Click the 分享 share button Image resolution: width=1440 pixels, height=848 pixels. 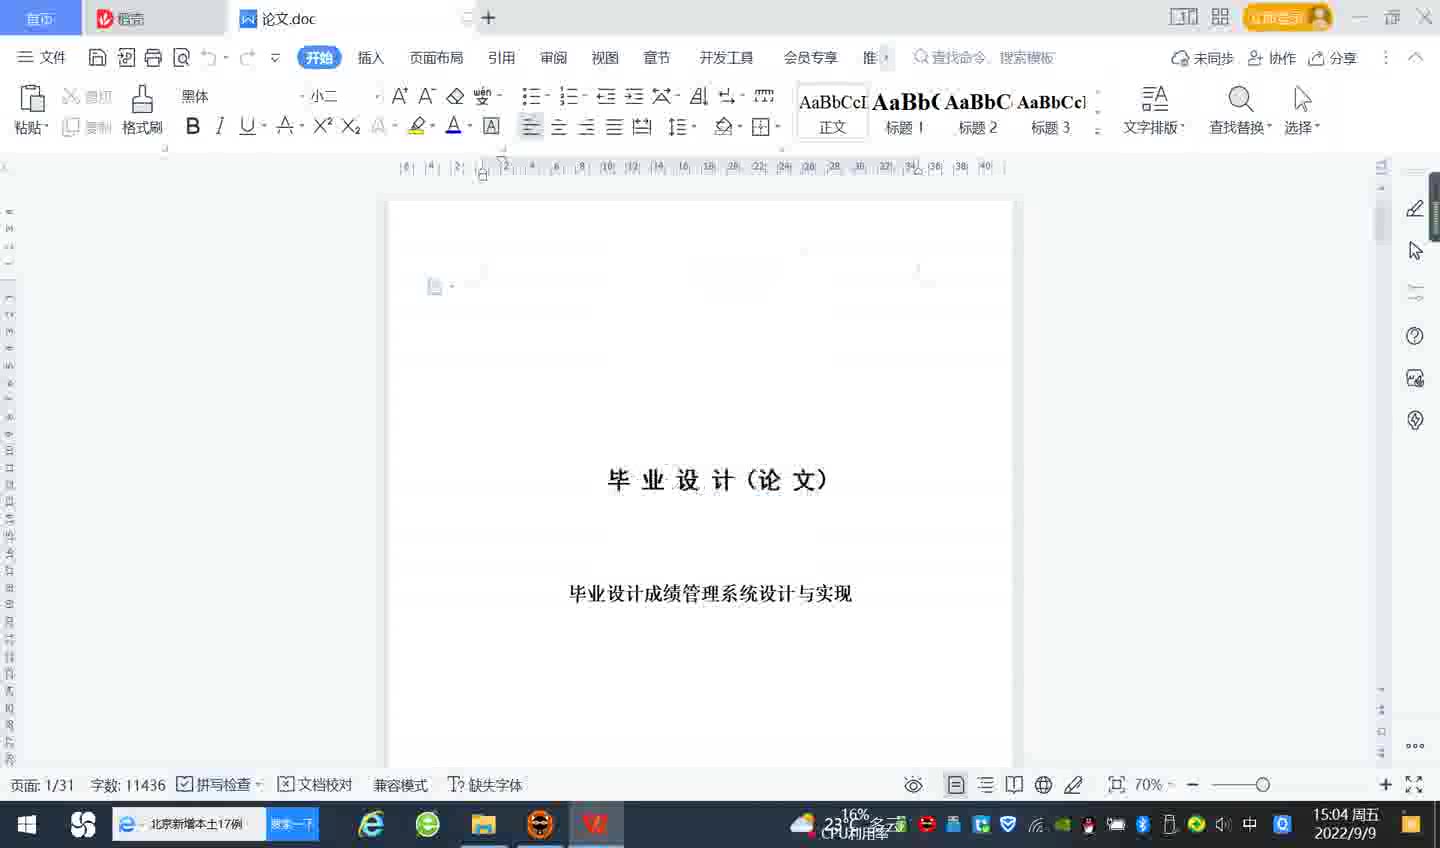click(x=1333, y=58)
